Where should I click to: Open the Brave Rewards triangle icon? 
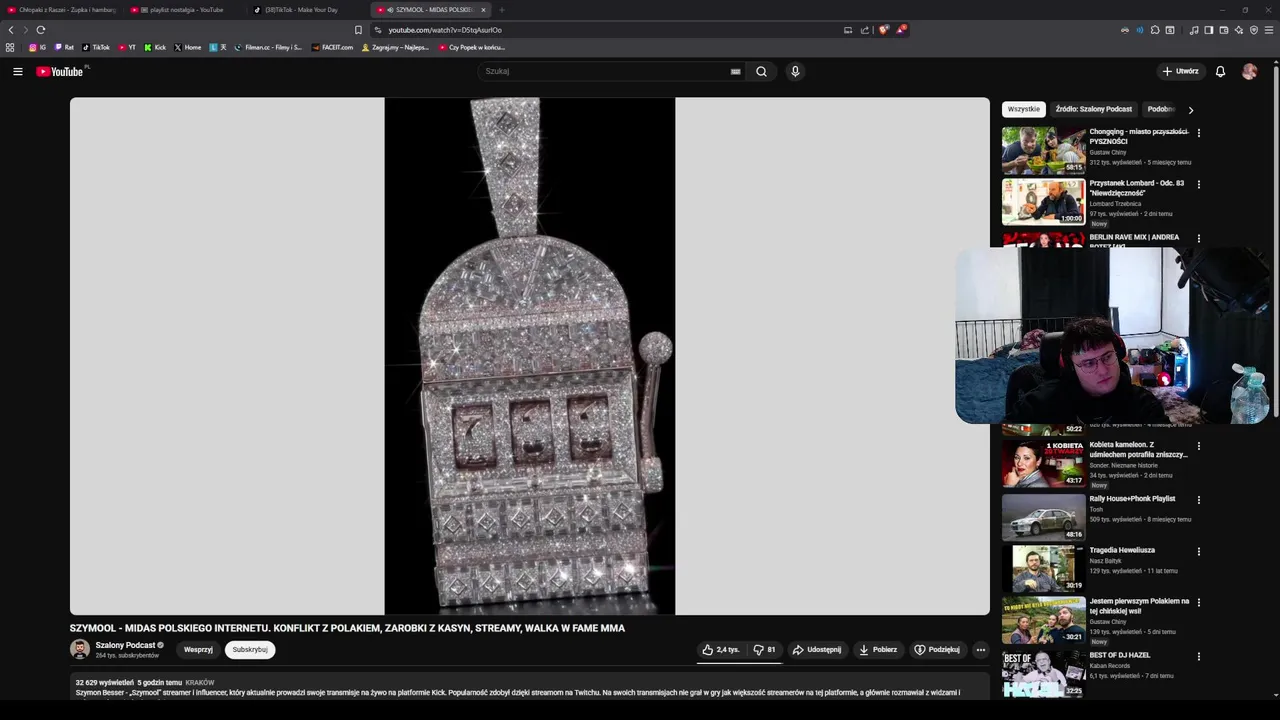click(901, 30)
